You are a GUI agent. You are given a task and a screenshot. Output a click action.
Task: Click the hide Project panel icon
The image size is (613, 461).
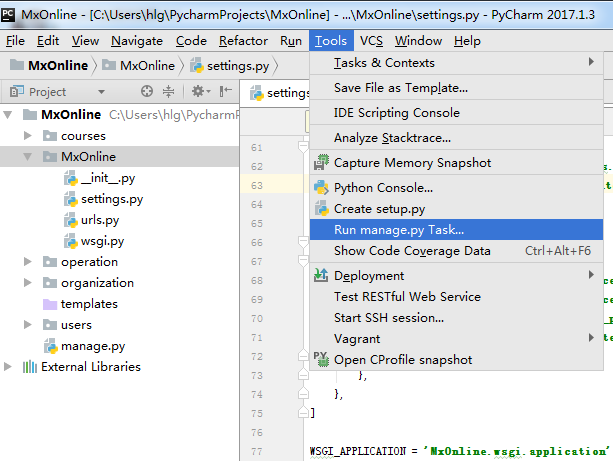(226, 91)
